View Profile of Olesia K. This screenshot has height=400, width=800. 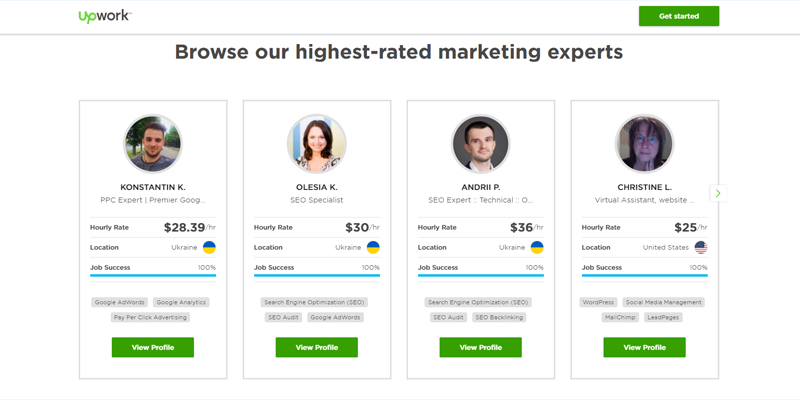317,347
